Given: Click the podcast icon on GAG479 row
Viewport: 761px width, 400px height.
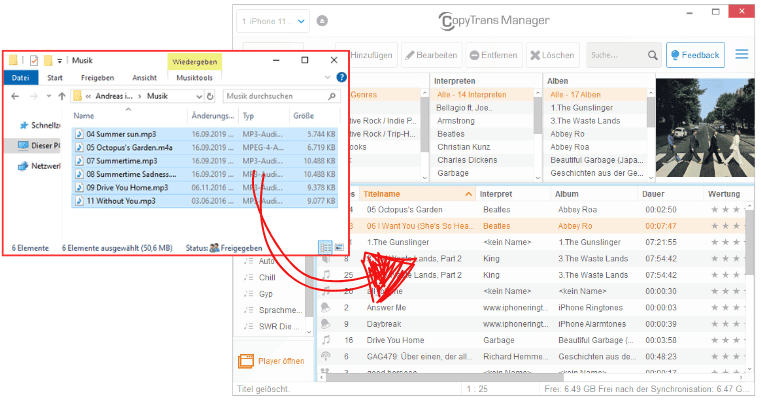Looking at the screenshot, I should point(326,356).
